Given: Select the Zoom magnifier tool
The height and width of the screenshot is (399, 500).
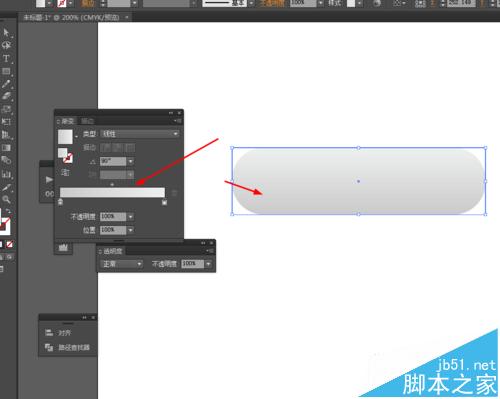Looking at the screenshot, I should pos(6,199).
